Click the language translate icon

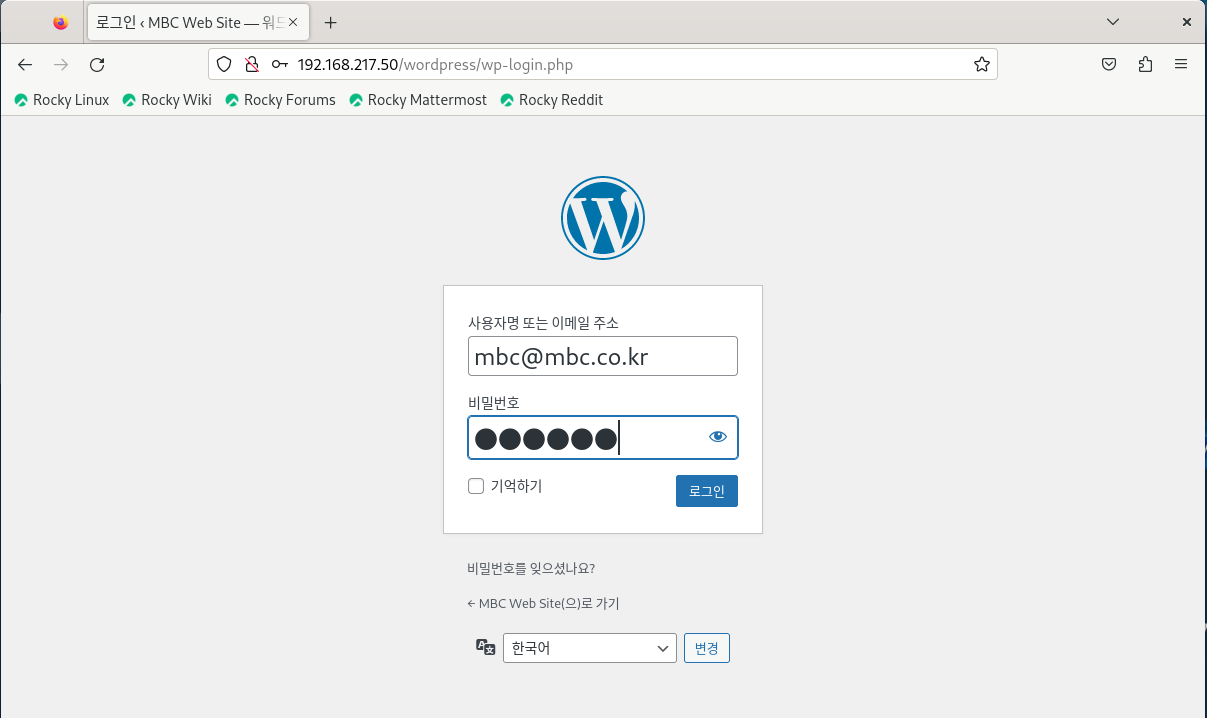(486, 647)
